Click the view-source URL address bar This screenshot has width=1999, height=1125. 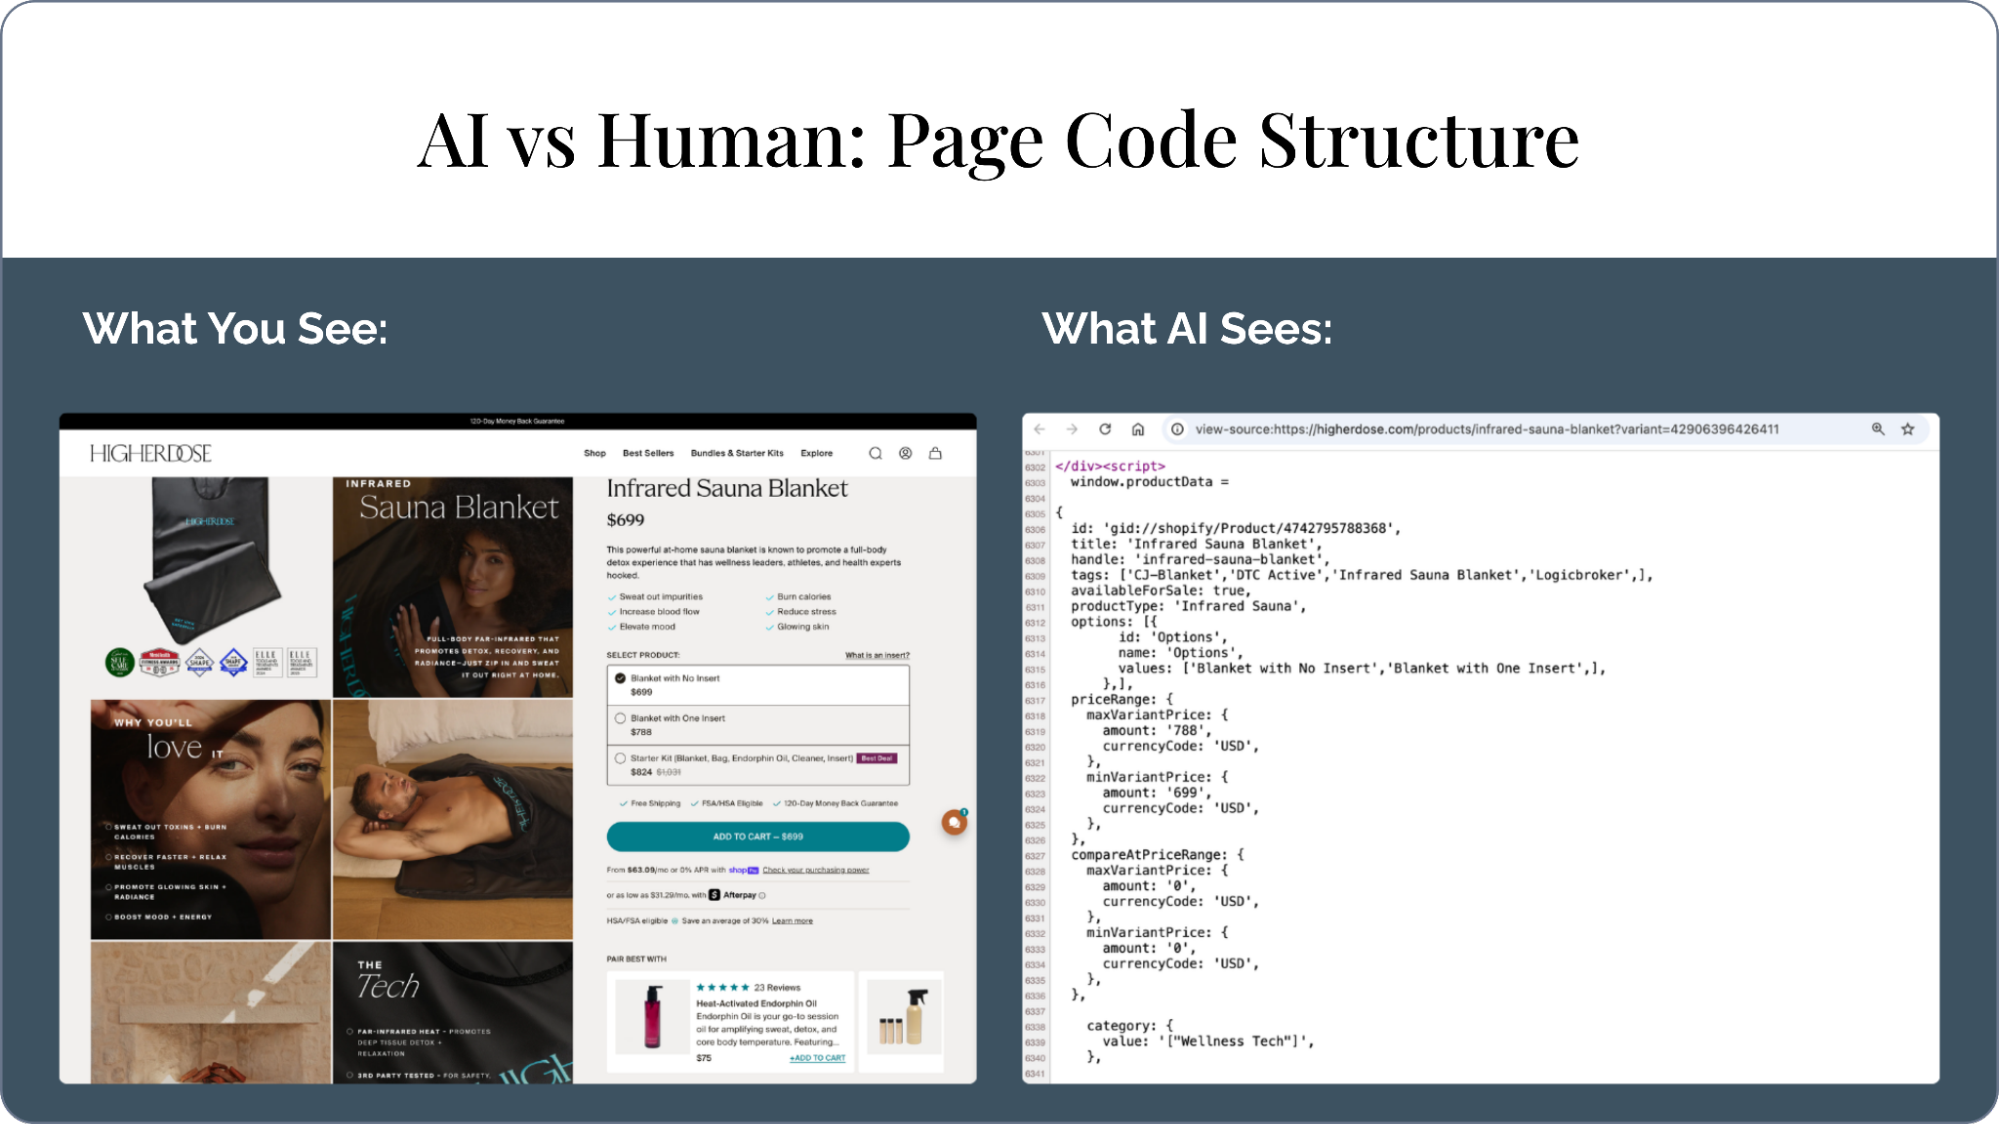coord(1487,429)
